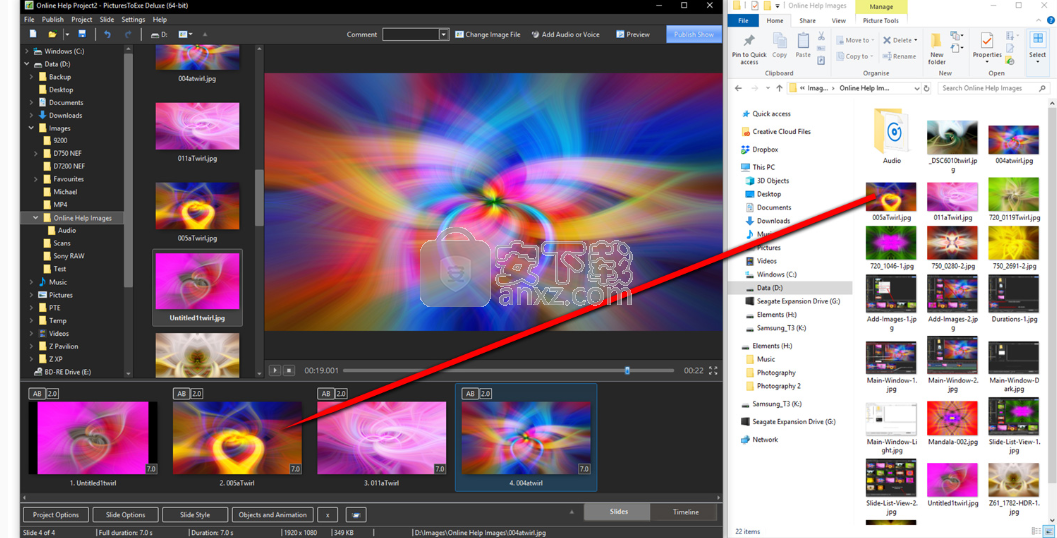1057x538 pixels.
Task: Click the Explorer Help question mark icon
Action: tap(1050, 20)
